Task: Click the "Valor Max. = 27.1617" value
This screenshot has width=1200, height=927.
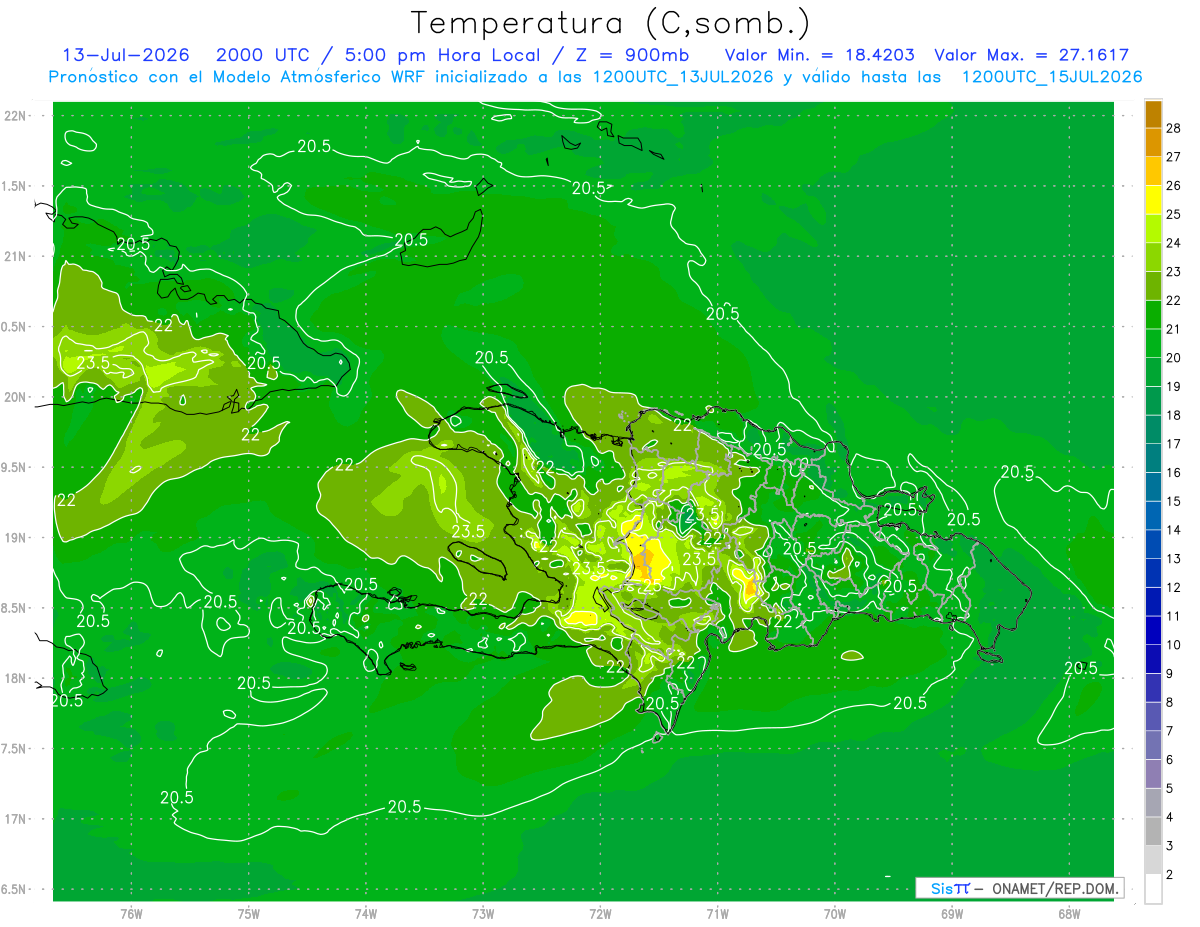Action: [1031, 55]
